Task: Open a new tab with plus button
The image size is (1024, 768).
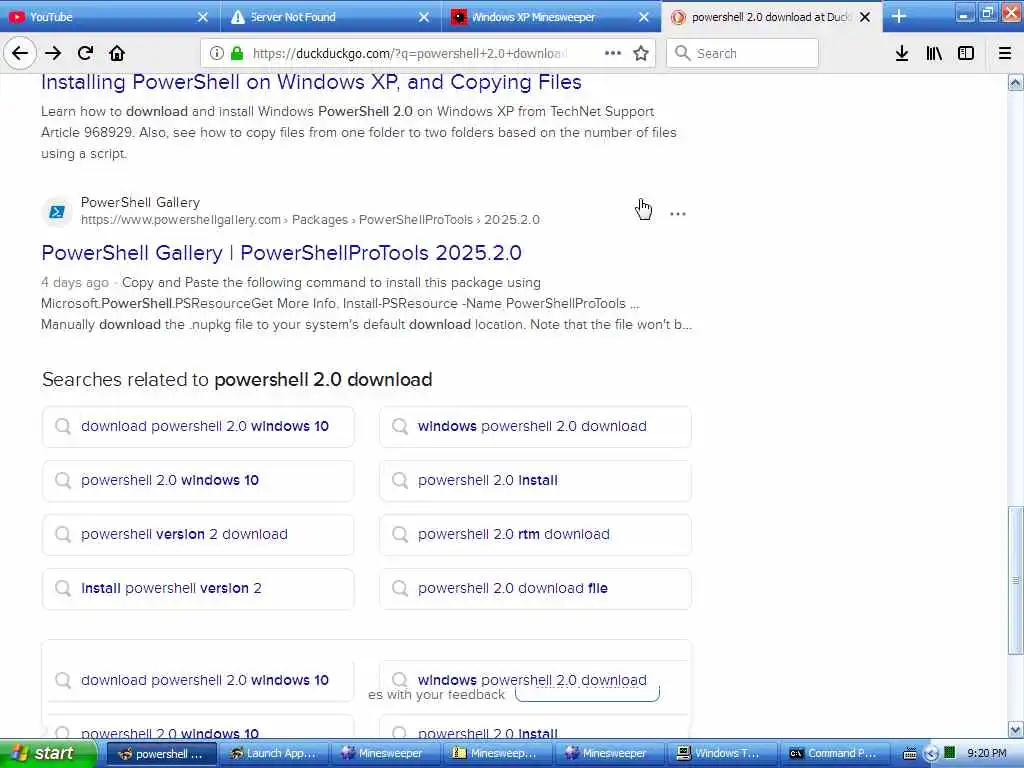Action: [899, 17]
